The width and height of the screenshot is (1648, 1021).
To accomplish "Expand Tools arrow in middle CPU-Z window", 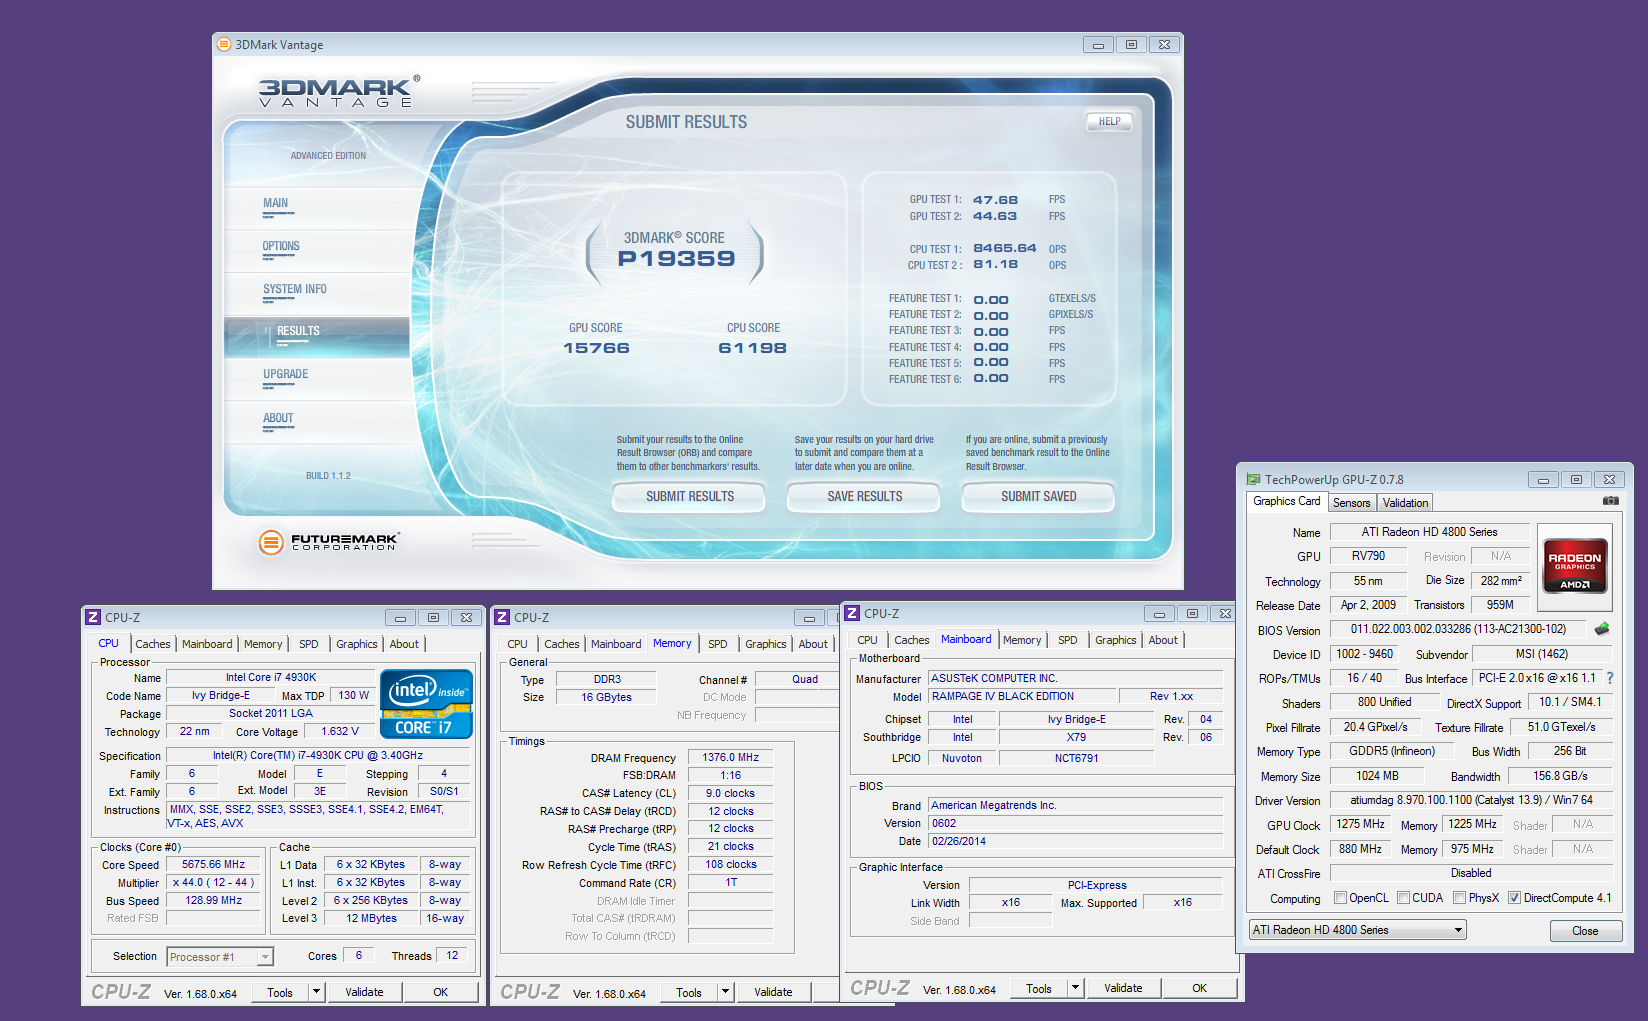I will pos(726,992).
